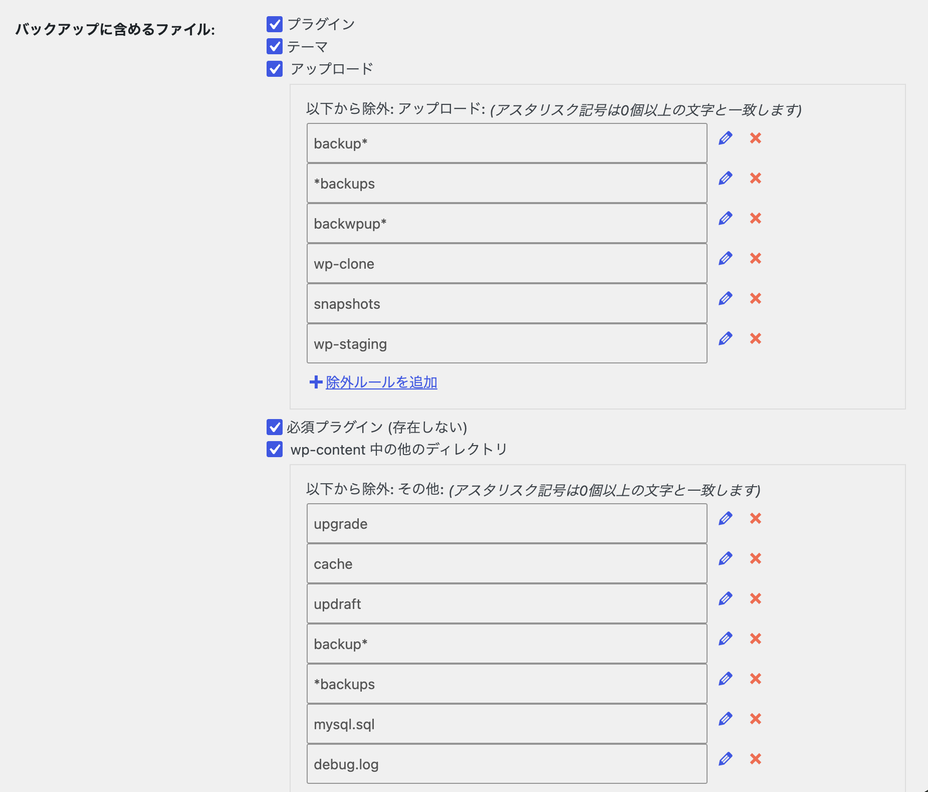
Task: Edit the 'upgrade' exclusion rule
Action: point(725,519)
